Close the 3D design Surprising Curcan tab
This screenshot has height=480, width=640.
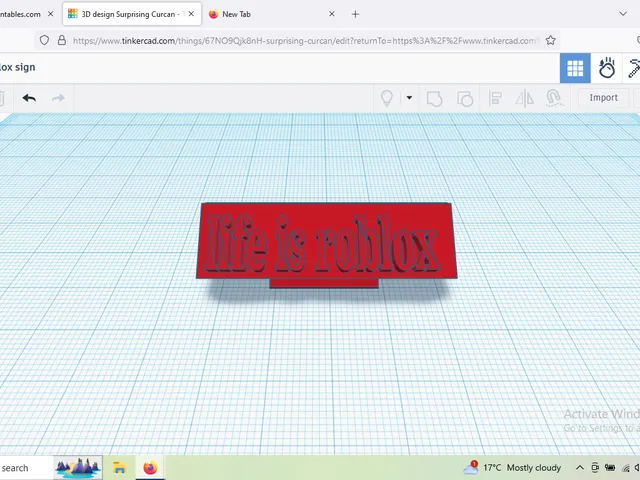pos(191,14)
